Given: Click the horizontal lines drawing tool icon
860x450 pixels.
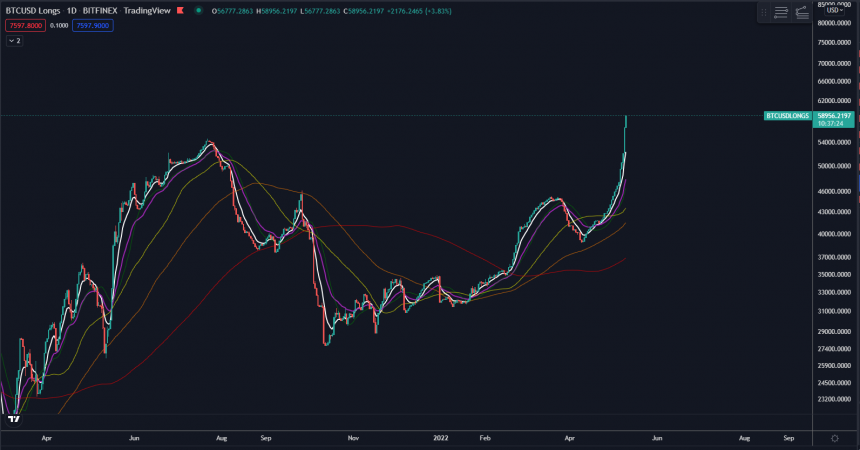Looking at the screenshot, I should click(x=781, y=12).
